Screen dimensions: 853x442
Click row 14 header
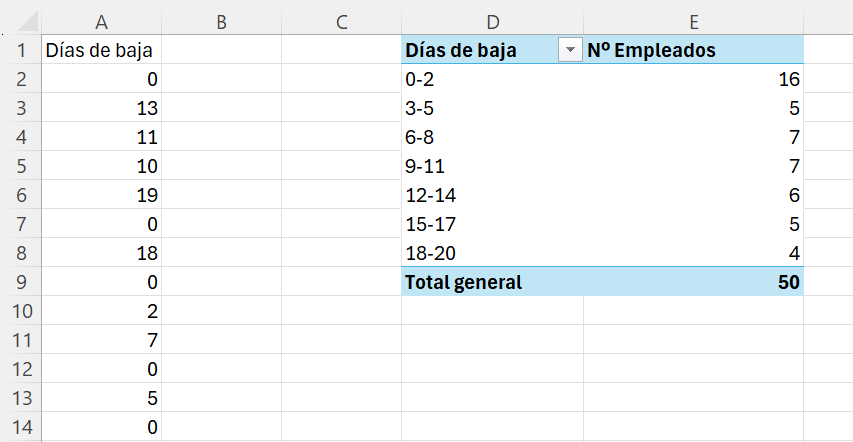coord(19,428)
